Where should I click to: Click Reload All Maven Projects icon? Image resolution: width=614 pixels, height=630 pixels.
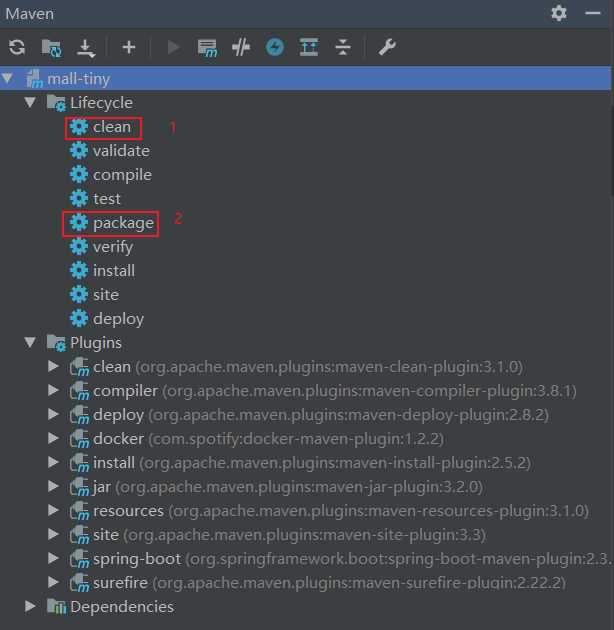[17, 47]
